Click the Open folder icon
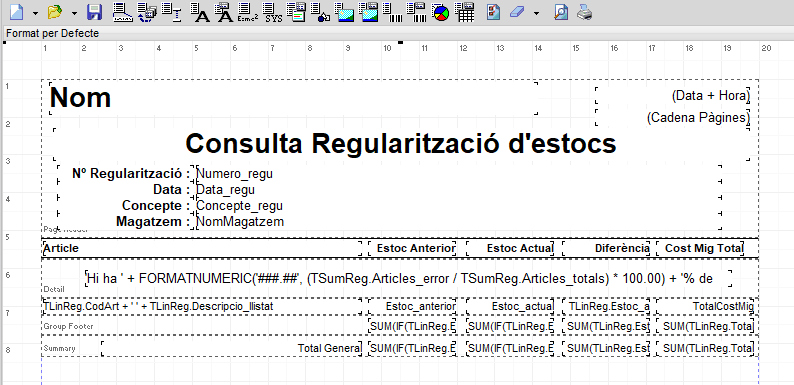Image resolution: width=794 pixels, height=385 pixels. tap(55, 12)
